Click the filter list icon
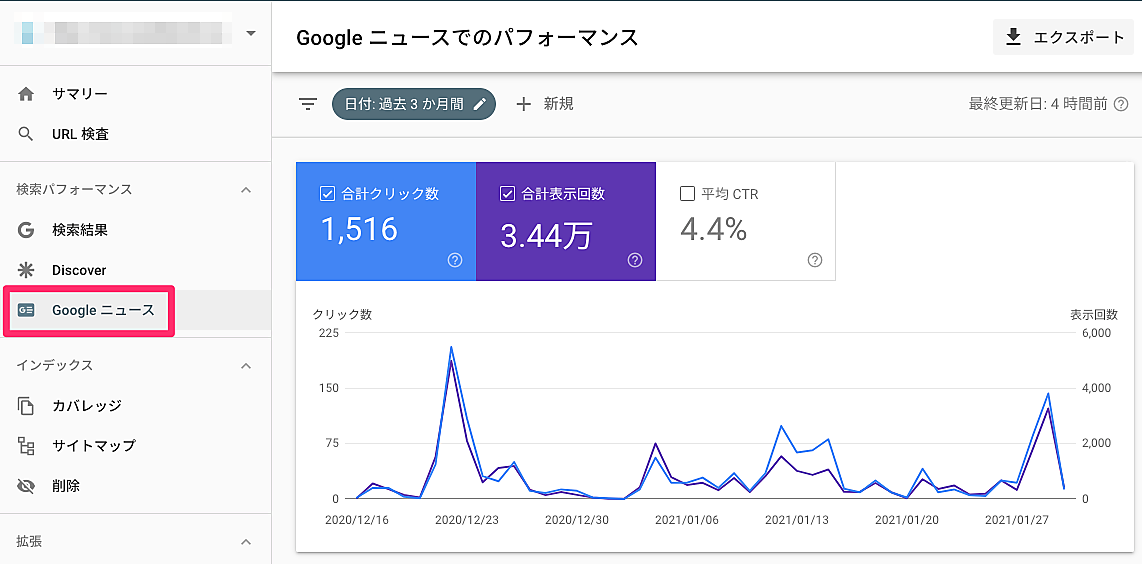 click(x=308, y=104)
